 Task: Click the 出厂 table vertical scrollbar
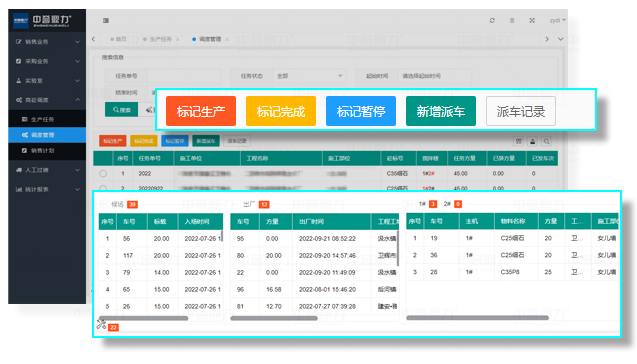(398, 248)
